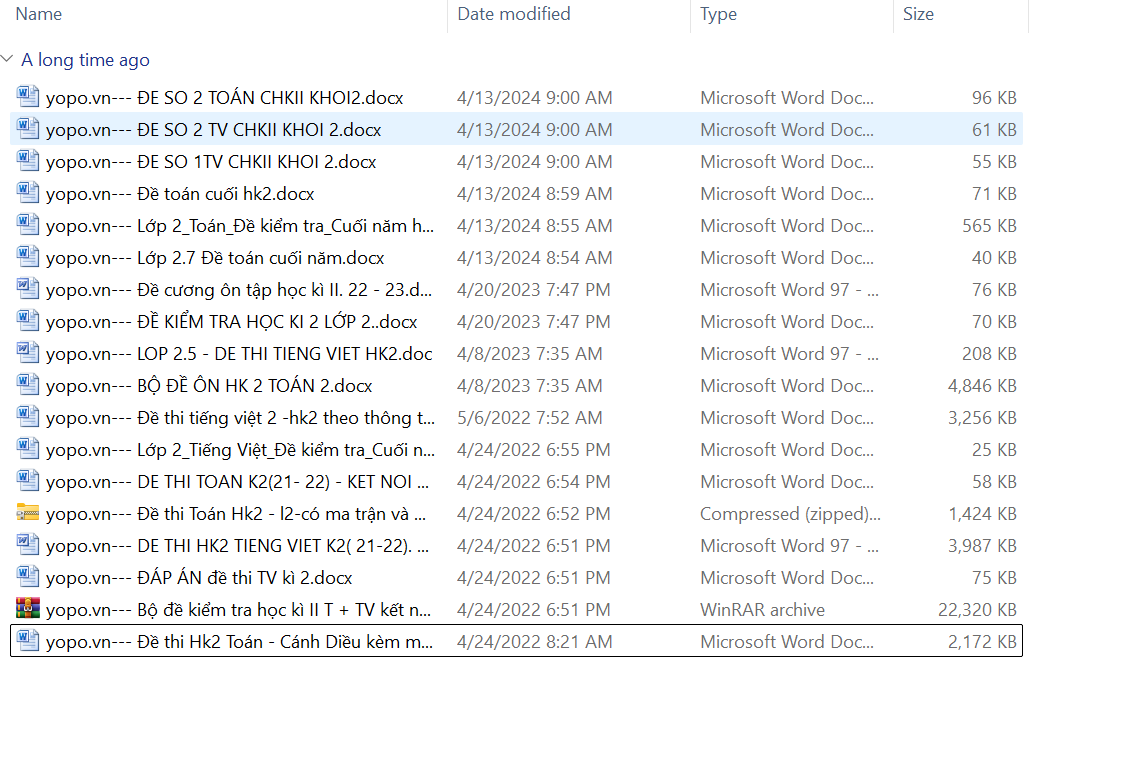Select Đề thi Hk2 Toán - Cánh Diều file
1143x767 pixels.
[x=240, y=642]
